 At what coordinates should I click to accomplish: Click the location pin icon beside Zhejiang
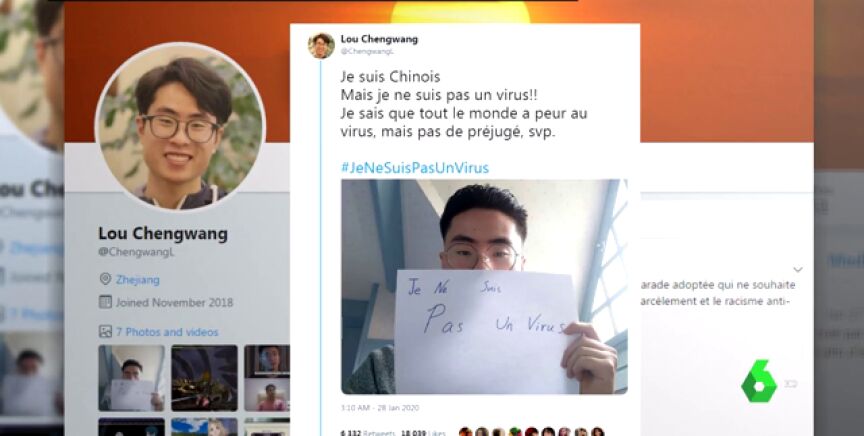pos(105,279)
